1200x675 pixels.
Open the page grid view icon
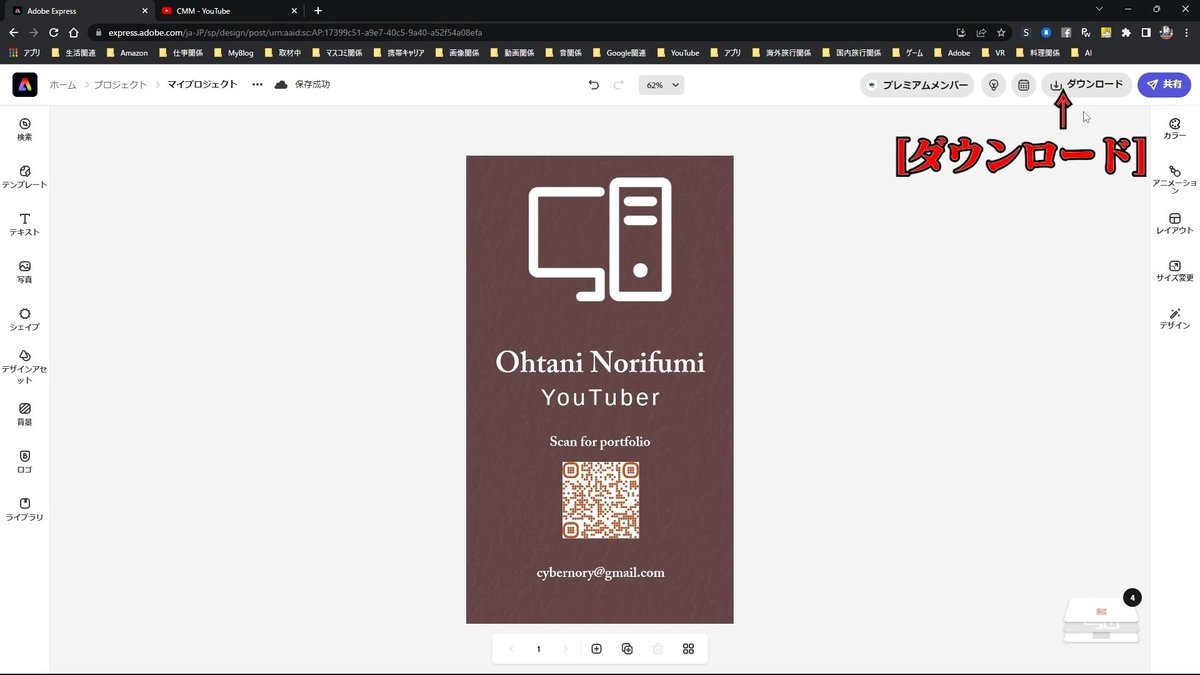688,649
